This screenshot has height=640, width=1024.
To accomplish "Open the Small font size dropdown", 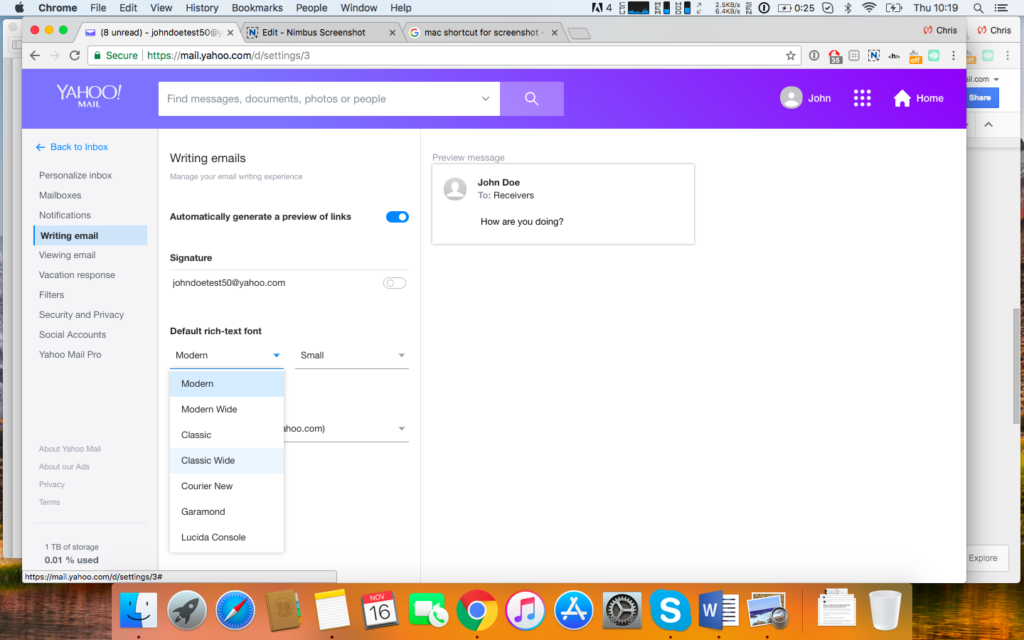I will (352, 355).
